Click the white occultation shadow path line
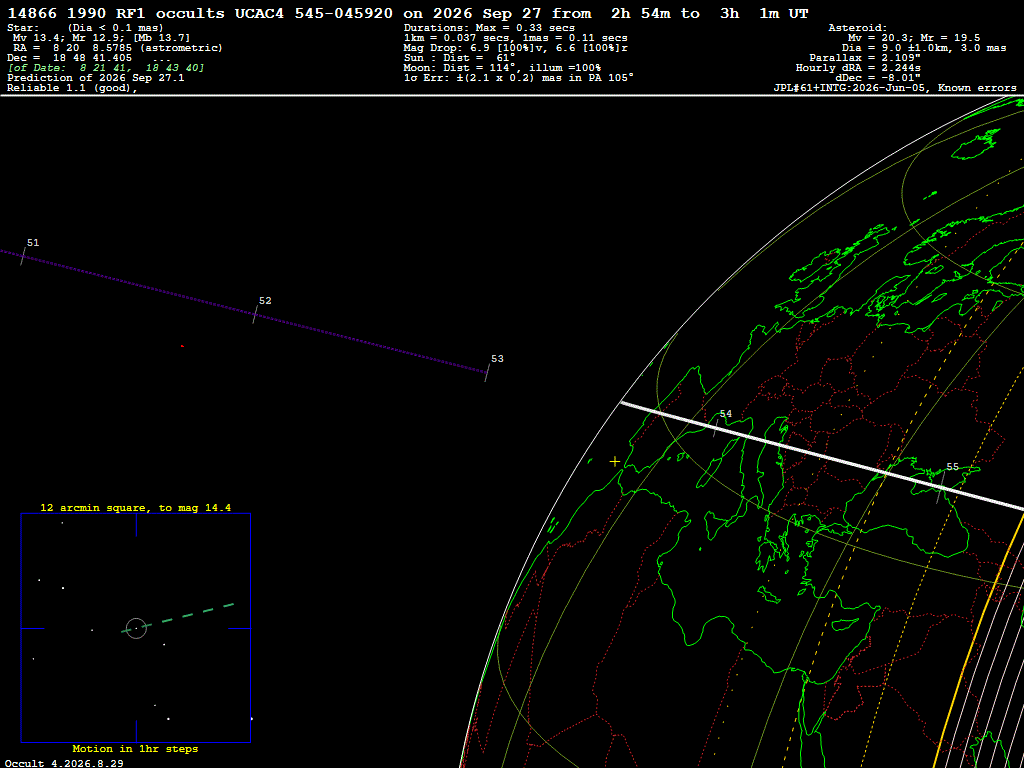The height and width of the screenshot is (768, 1024). [x=822, y=455]
